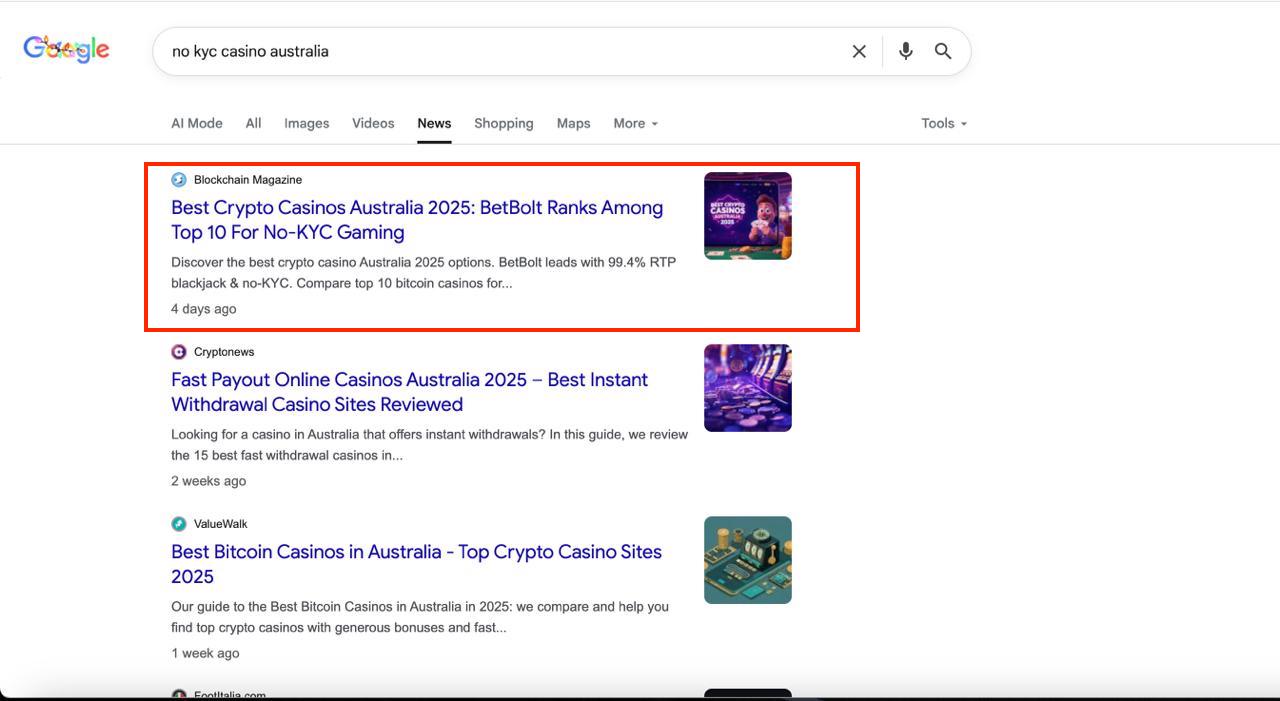Viewport: 1280px width, 701px height.
Task: Click the Google logo
Action: pyautogui.click(x=67, y=49)
